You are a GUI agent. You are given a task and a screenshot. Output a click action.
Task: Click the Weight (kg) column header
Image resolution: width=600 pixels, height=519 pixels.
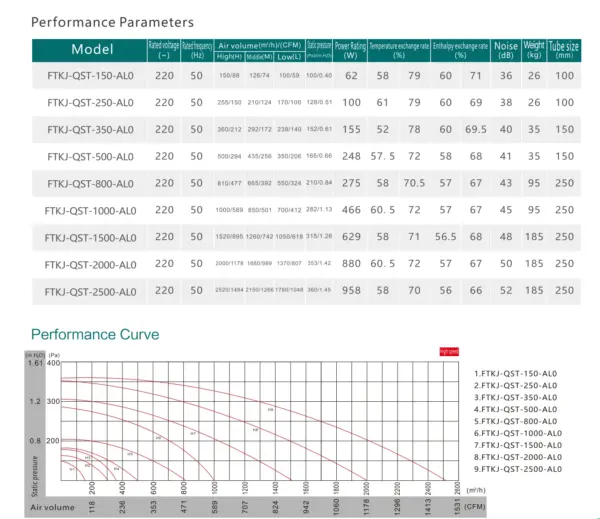(535, 50)
